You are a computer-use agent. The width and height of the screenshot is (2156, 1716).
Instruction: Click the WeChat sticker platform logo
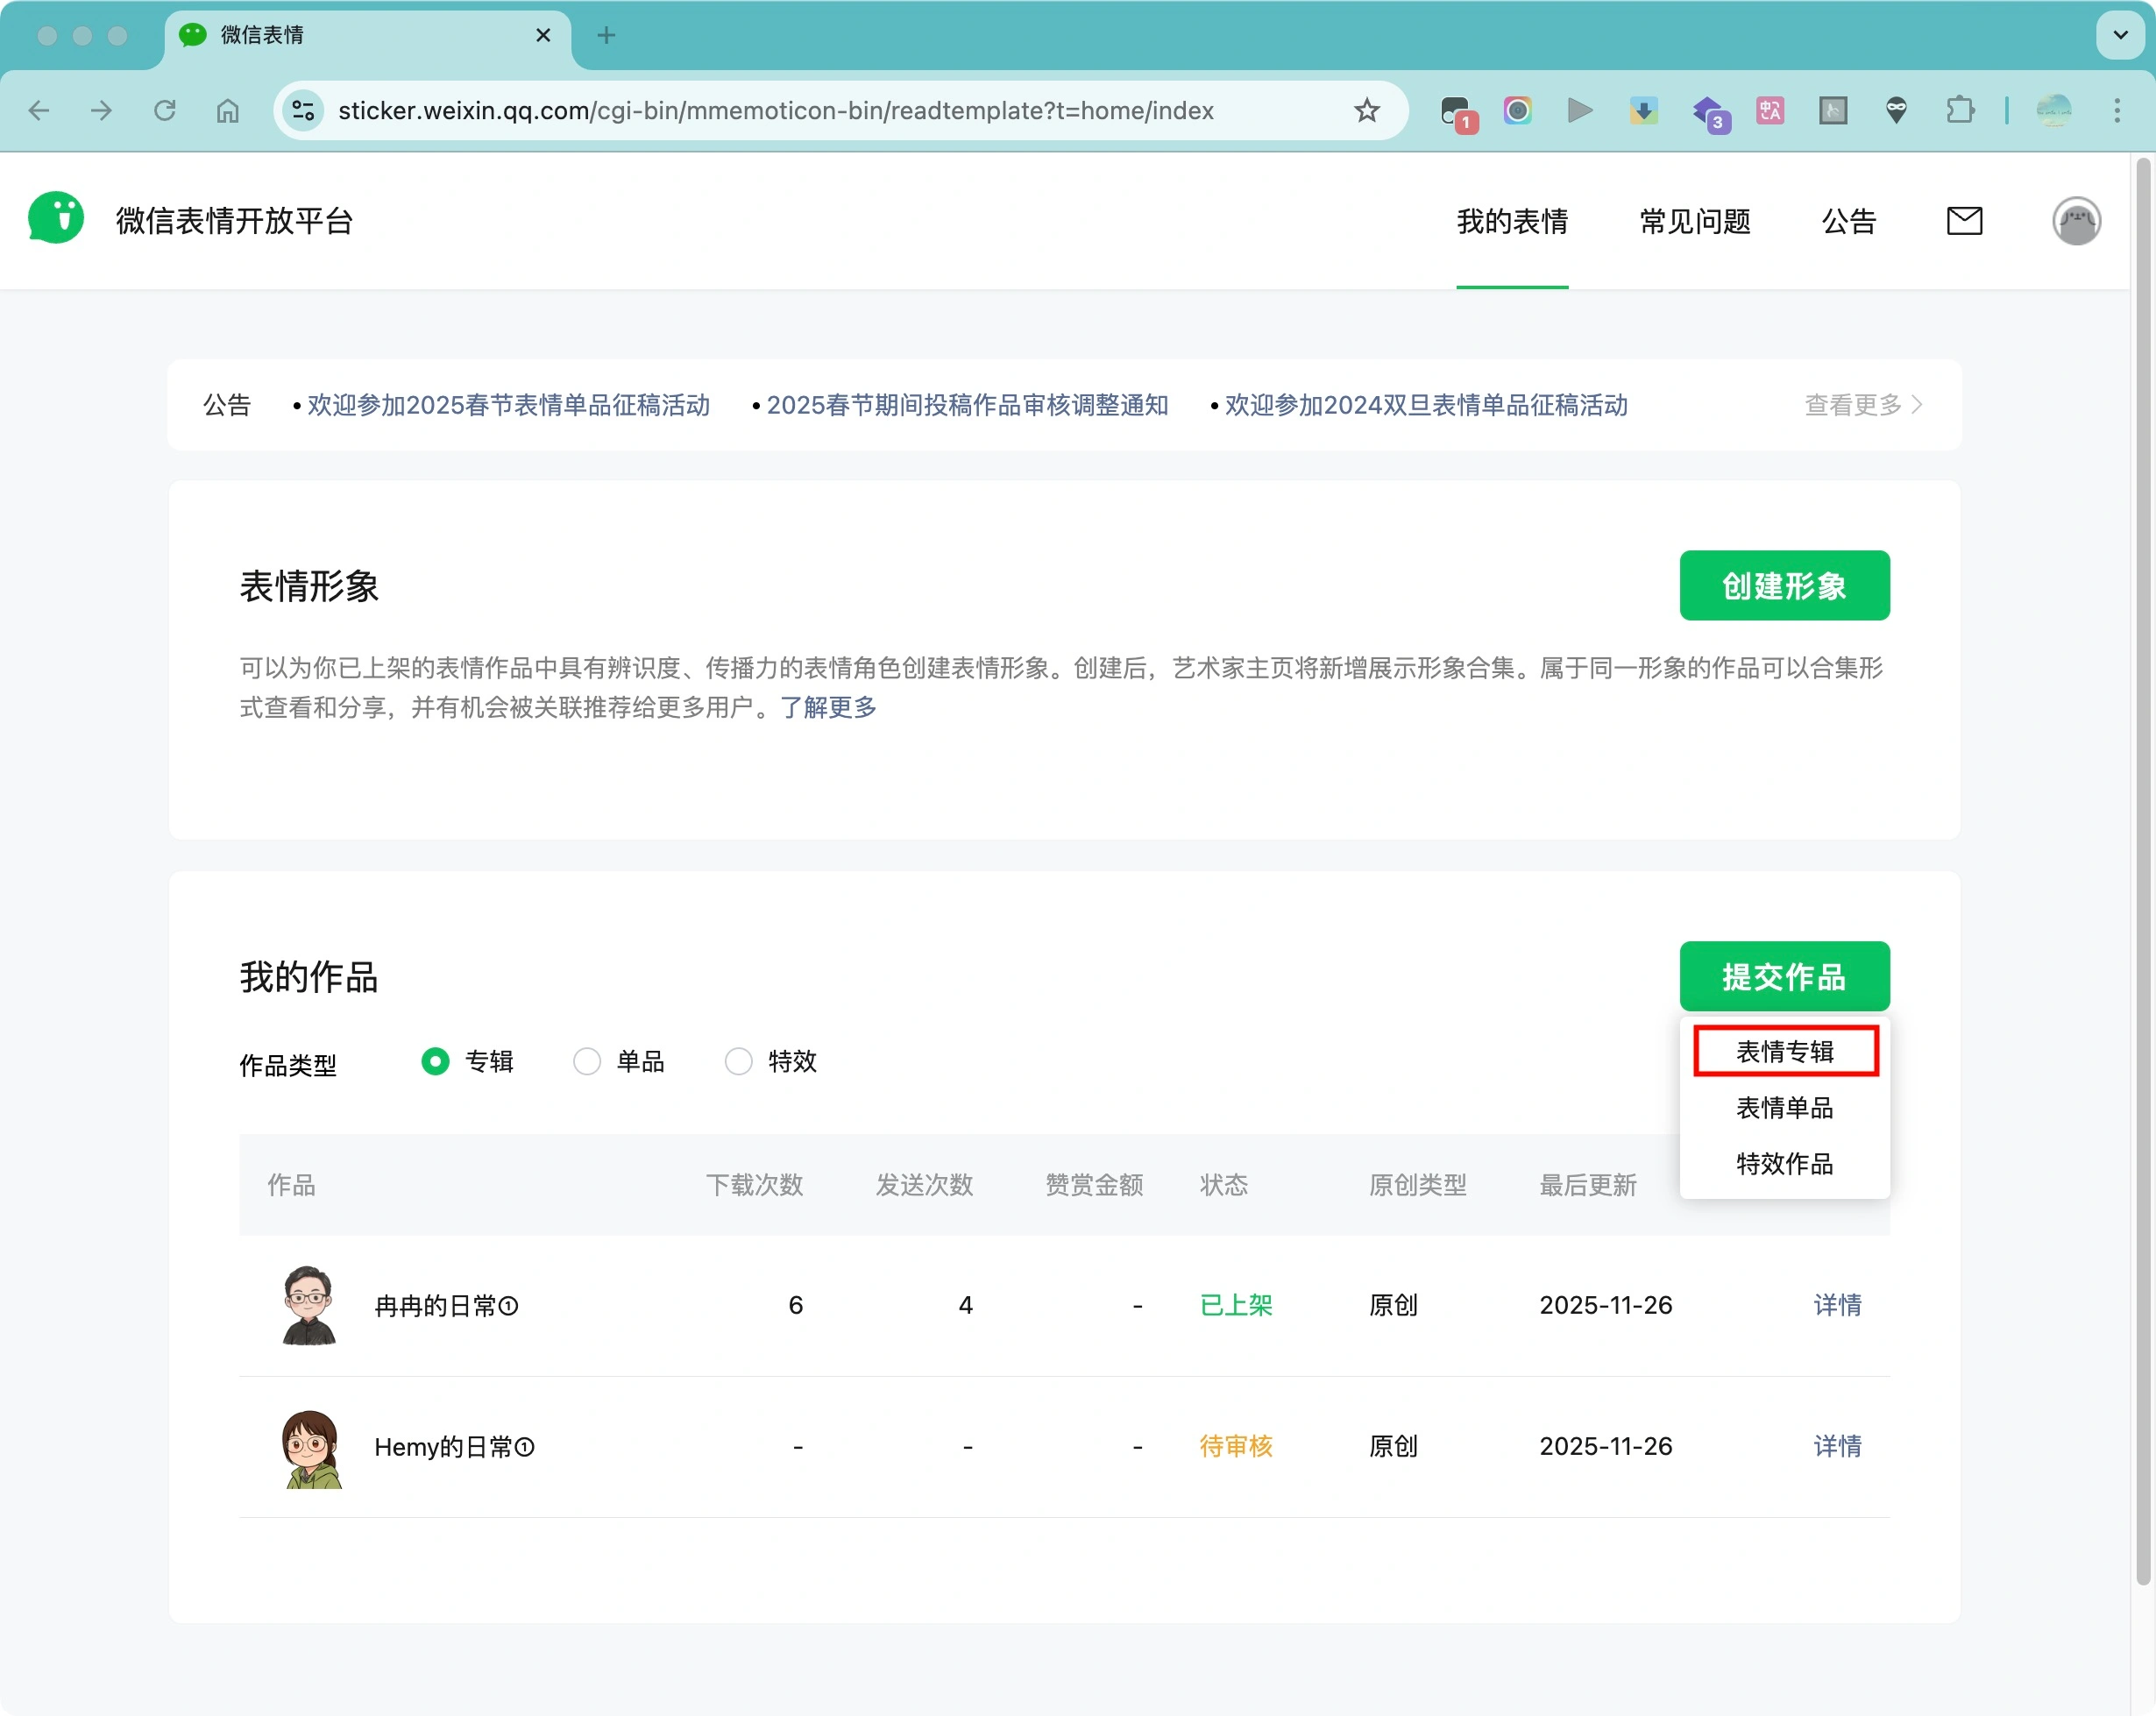click(56, 219)
